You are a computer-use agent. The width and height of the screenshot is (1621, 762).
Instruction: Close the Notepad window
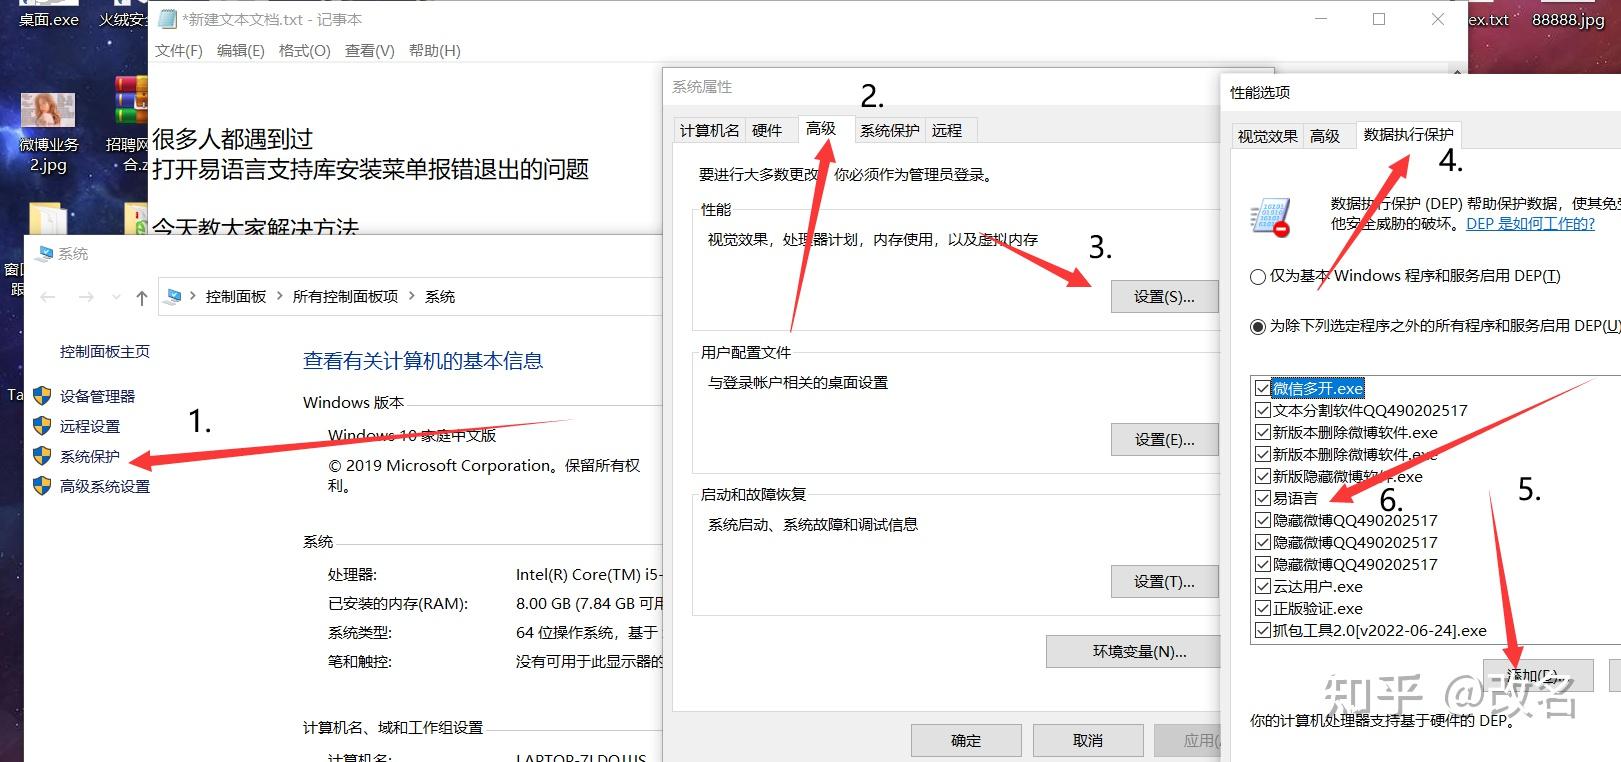(1437, 19)
